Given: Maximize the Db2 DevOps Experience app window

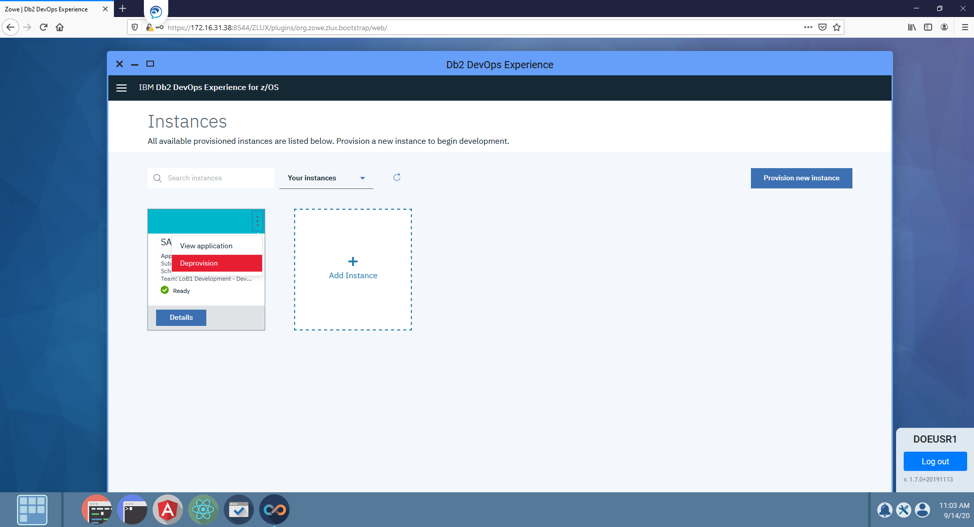Looking at the screenshot, I should tap(150, 64).
